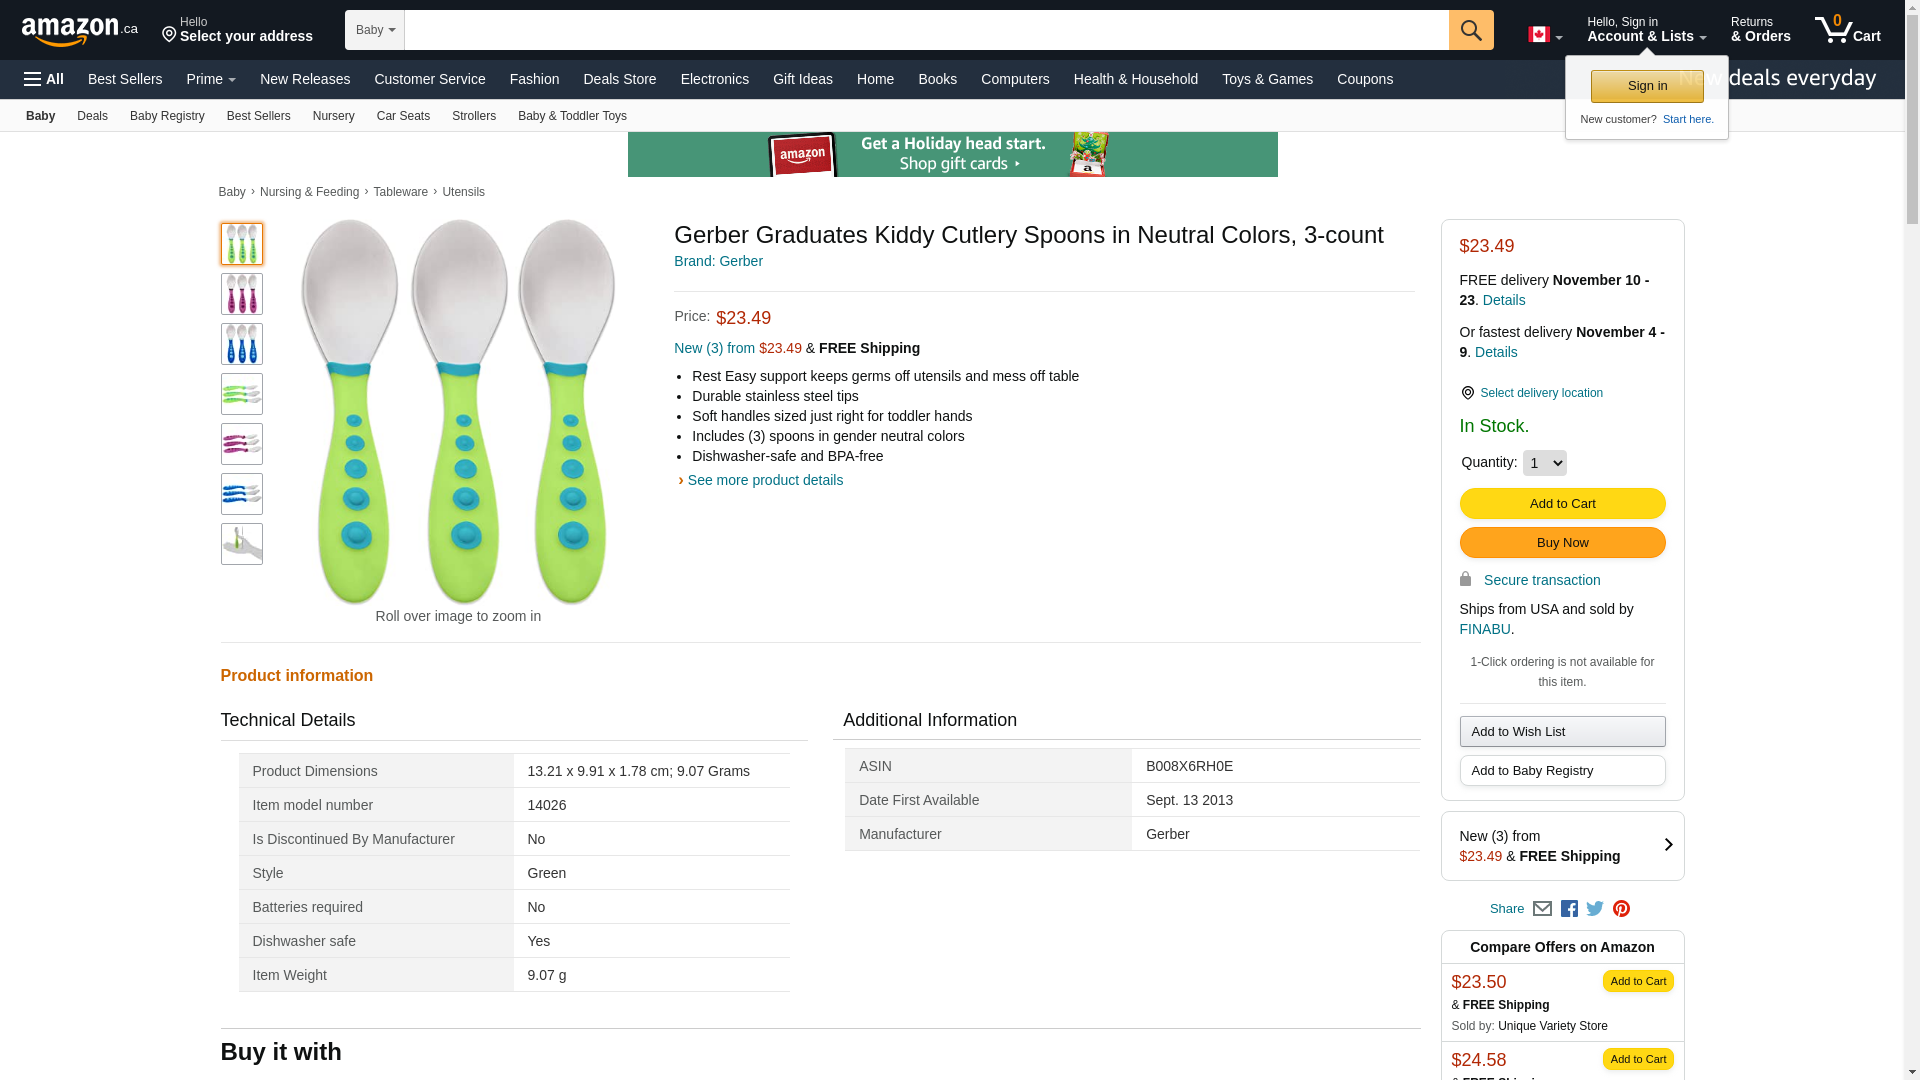Go to Car Seats in Baby submenu
The width and height of the screenshot is (1920, 1080).
pos(403,116)
